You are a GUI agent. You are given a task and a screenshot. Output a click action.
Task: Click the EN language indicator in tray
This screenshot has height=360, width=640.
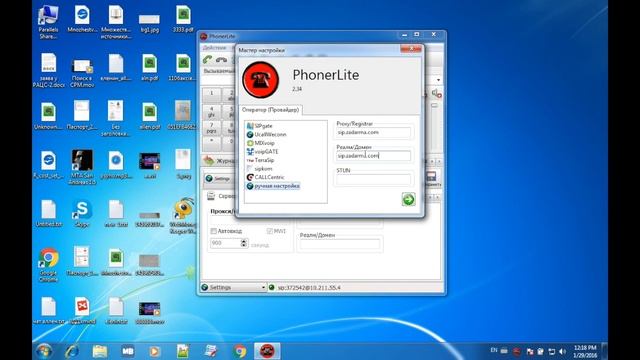click(494, 350)
